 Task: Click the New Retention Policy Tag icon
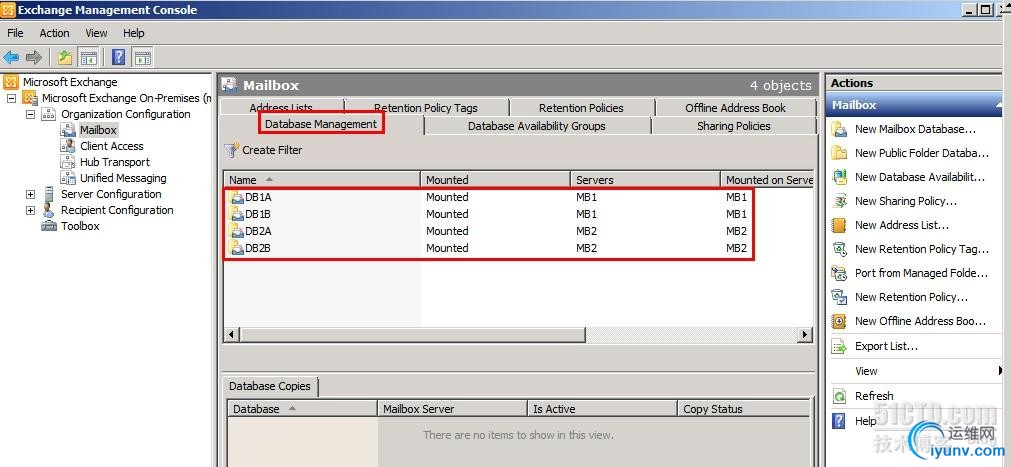839,249
